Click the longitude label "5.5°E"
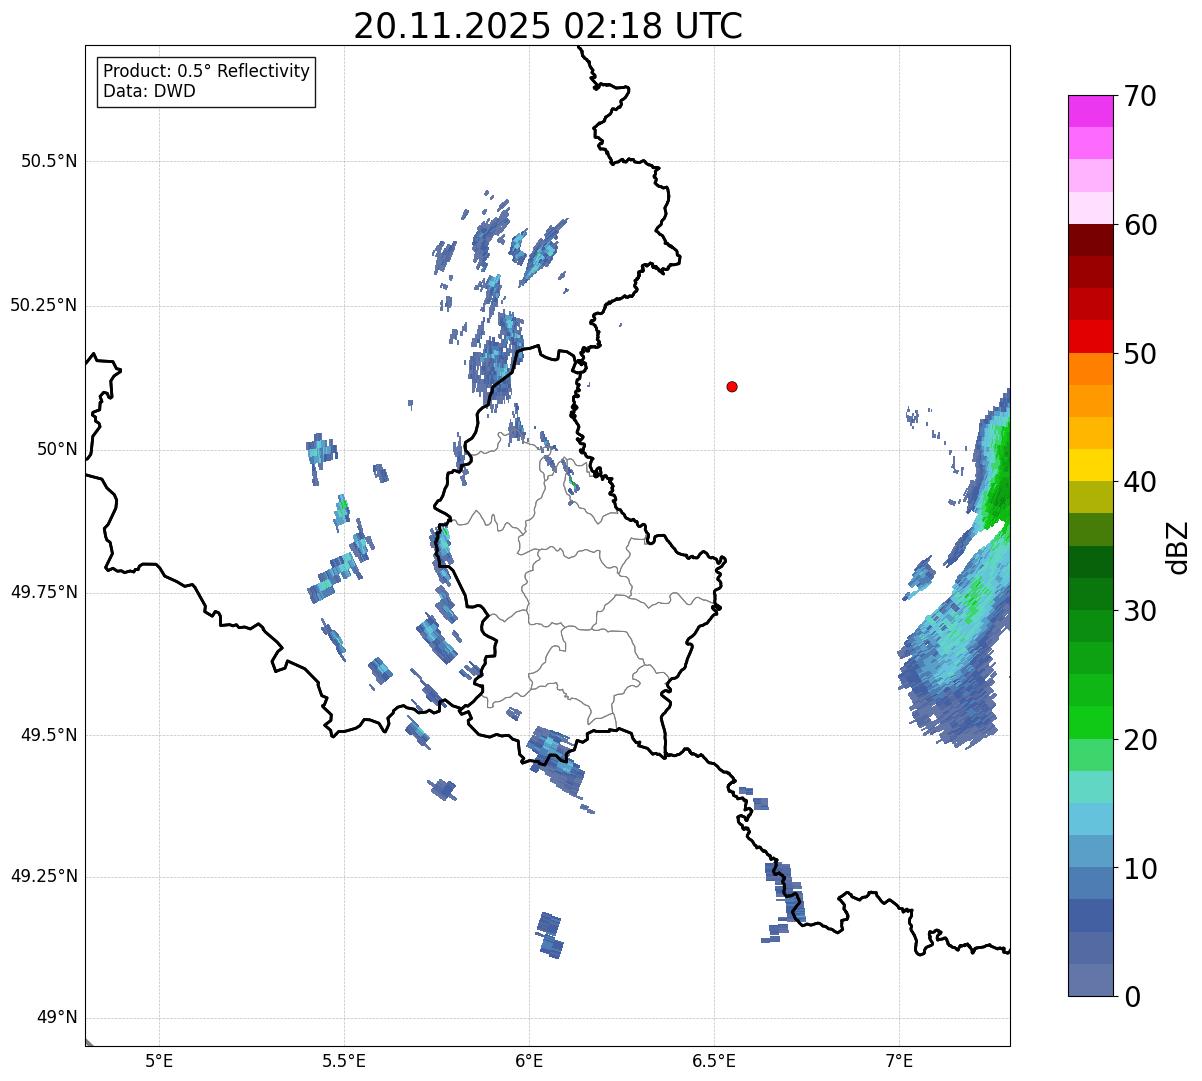Image resolution: width=1202 pixels, height=1081 pixels. pyautogui.click(x=344, y=1060)
